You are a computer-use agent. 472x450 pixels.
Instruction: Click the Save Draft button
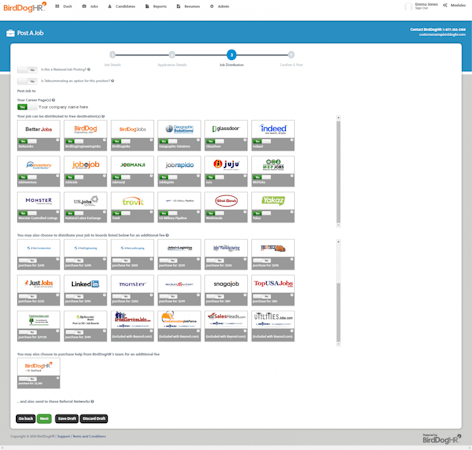tap(67, 419)
